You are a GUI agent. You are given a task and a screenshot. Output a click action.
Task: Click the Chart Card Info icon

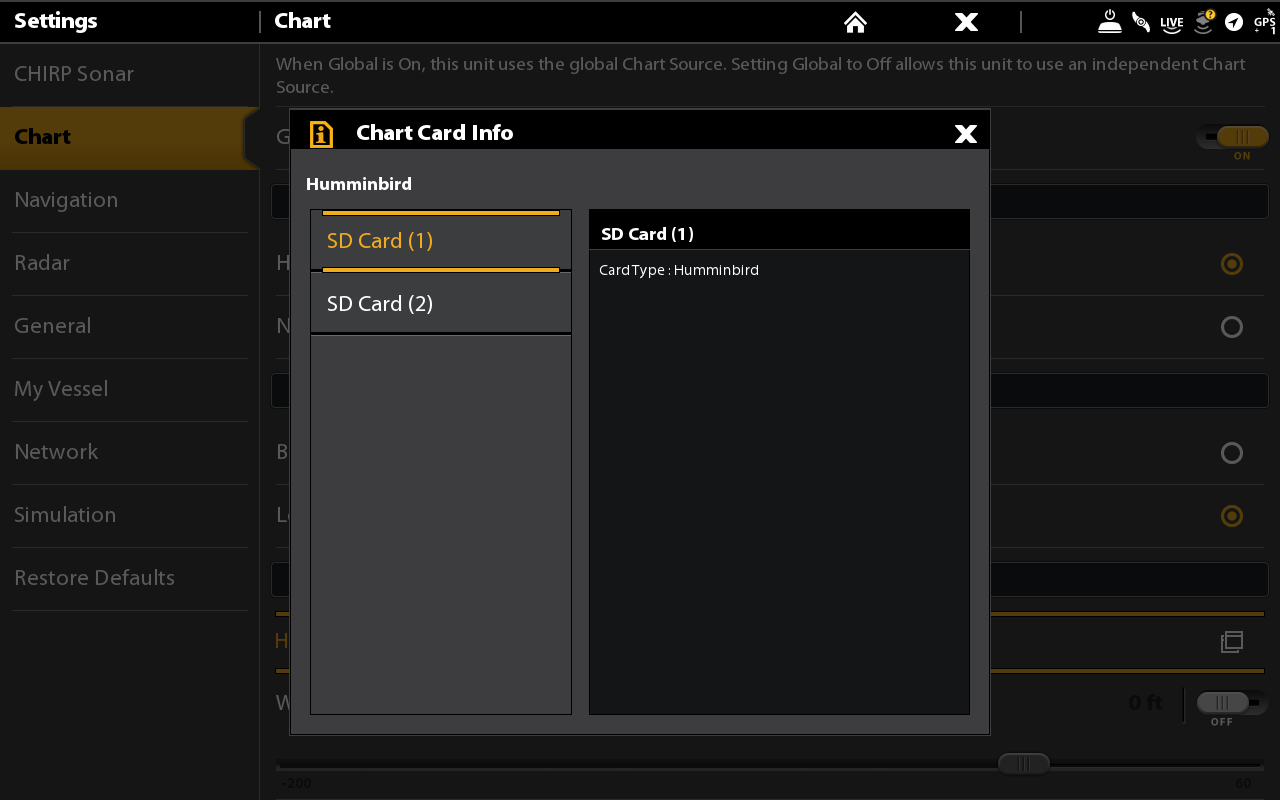[x=321, y=134]
